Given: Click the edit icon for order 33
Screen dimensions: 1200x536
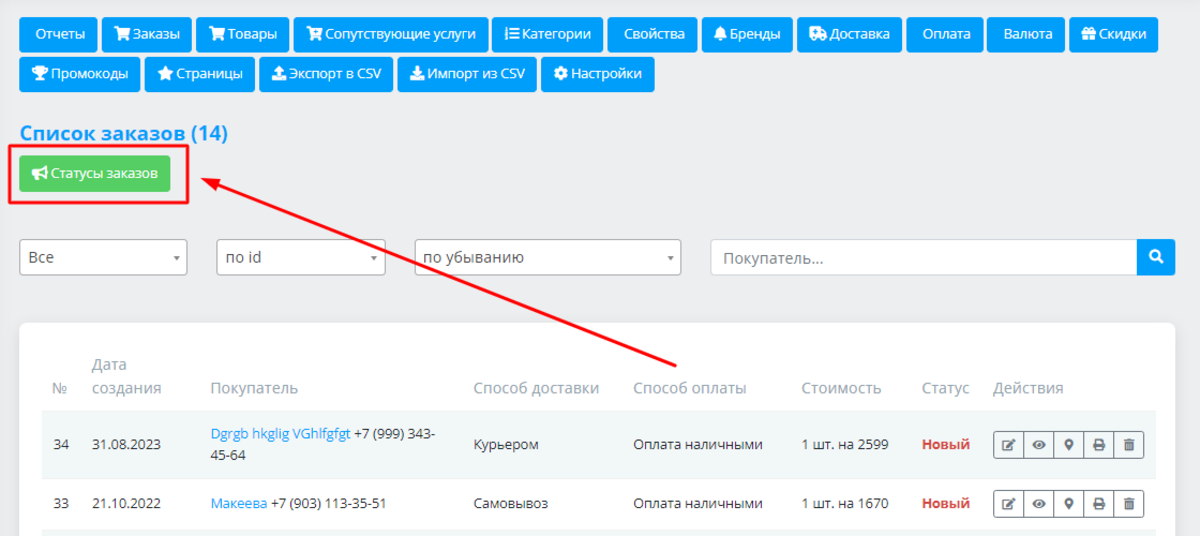Looking at the screenshot, I should (x=1008, y=504).
